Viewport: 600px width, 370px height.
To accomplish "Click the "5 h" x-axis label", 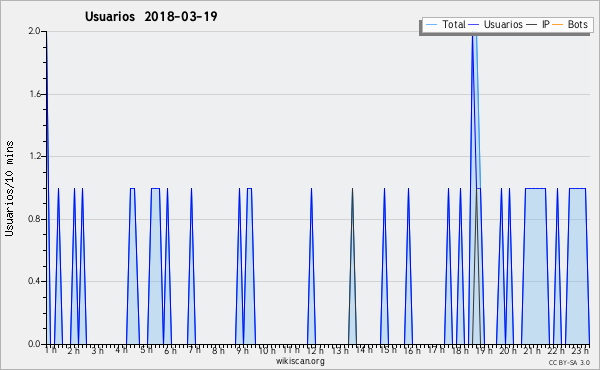I will point(146,350).
